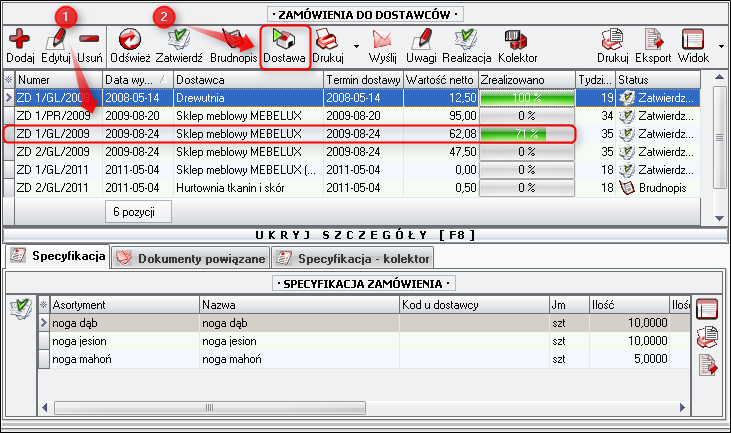Approve the order using Zatwierdź
The image size is (731, 433).
point(179,45)
